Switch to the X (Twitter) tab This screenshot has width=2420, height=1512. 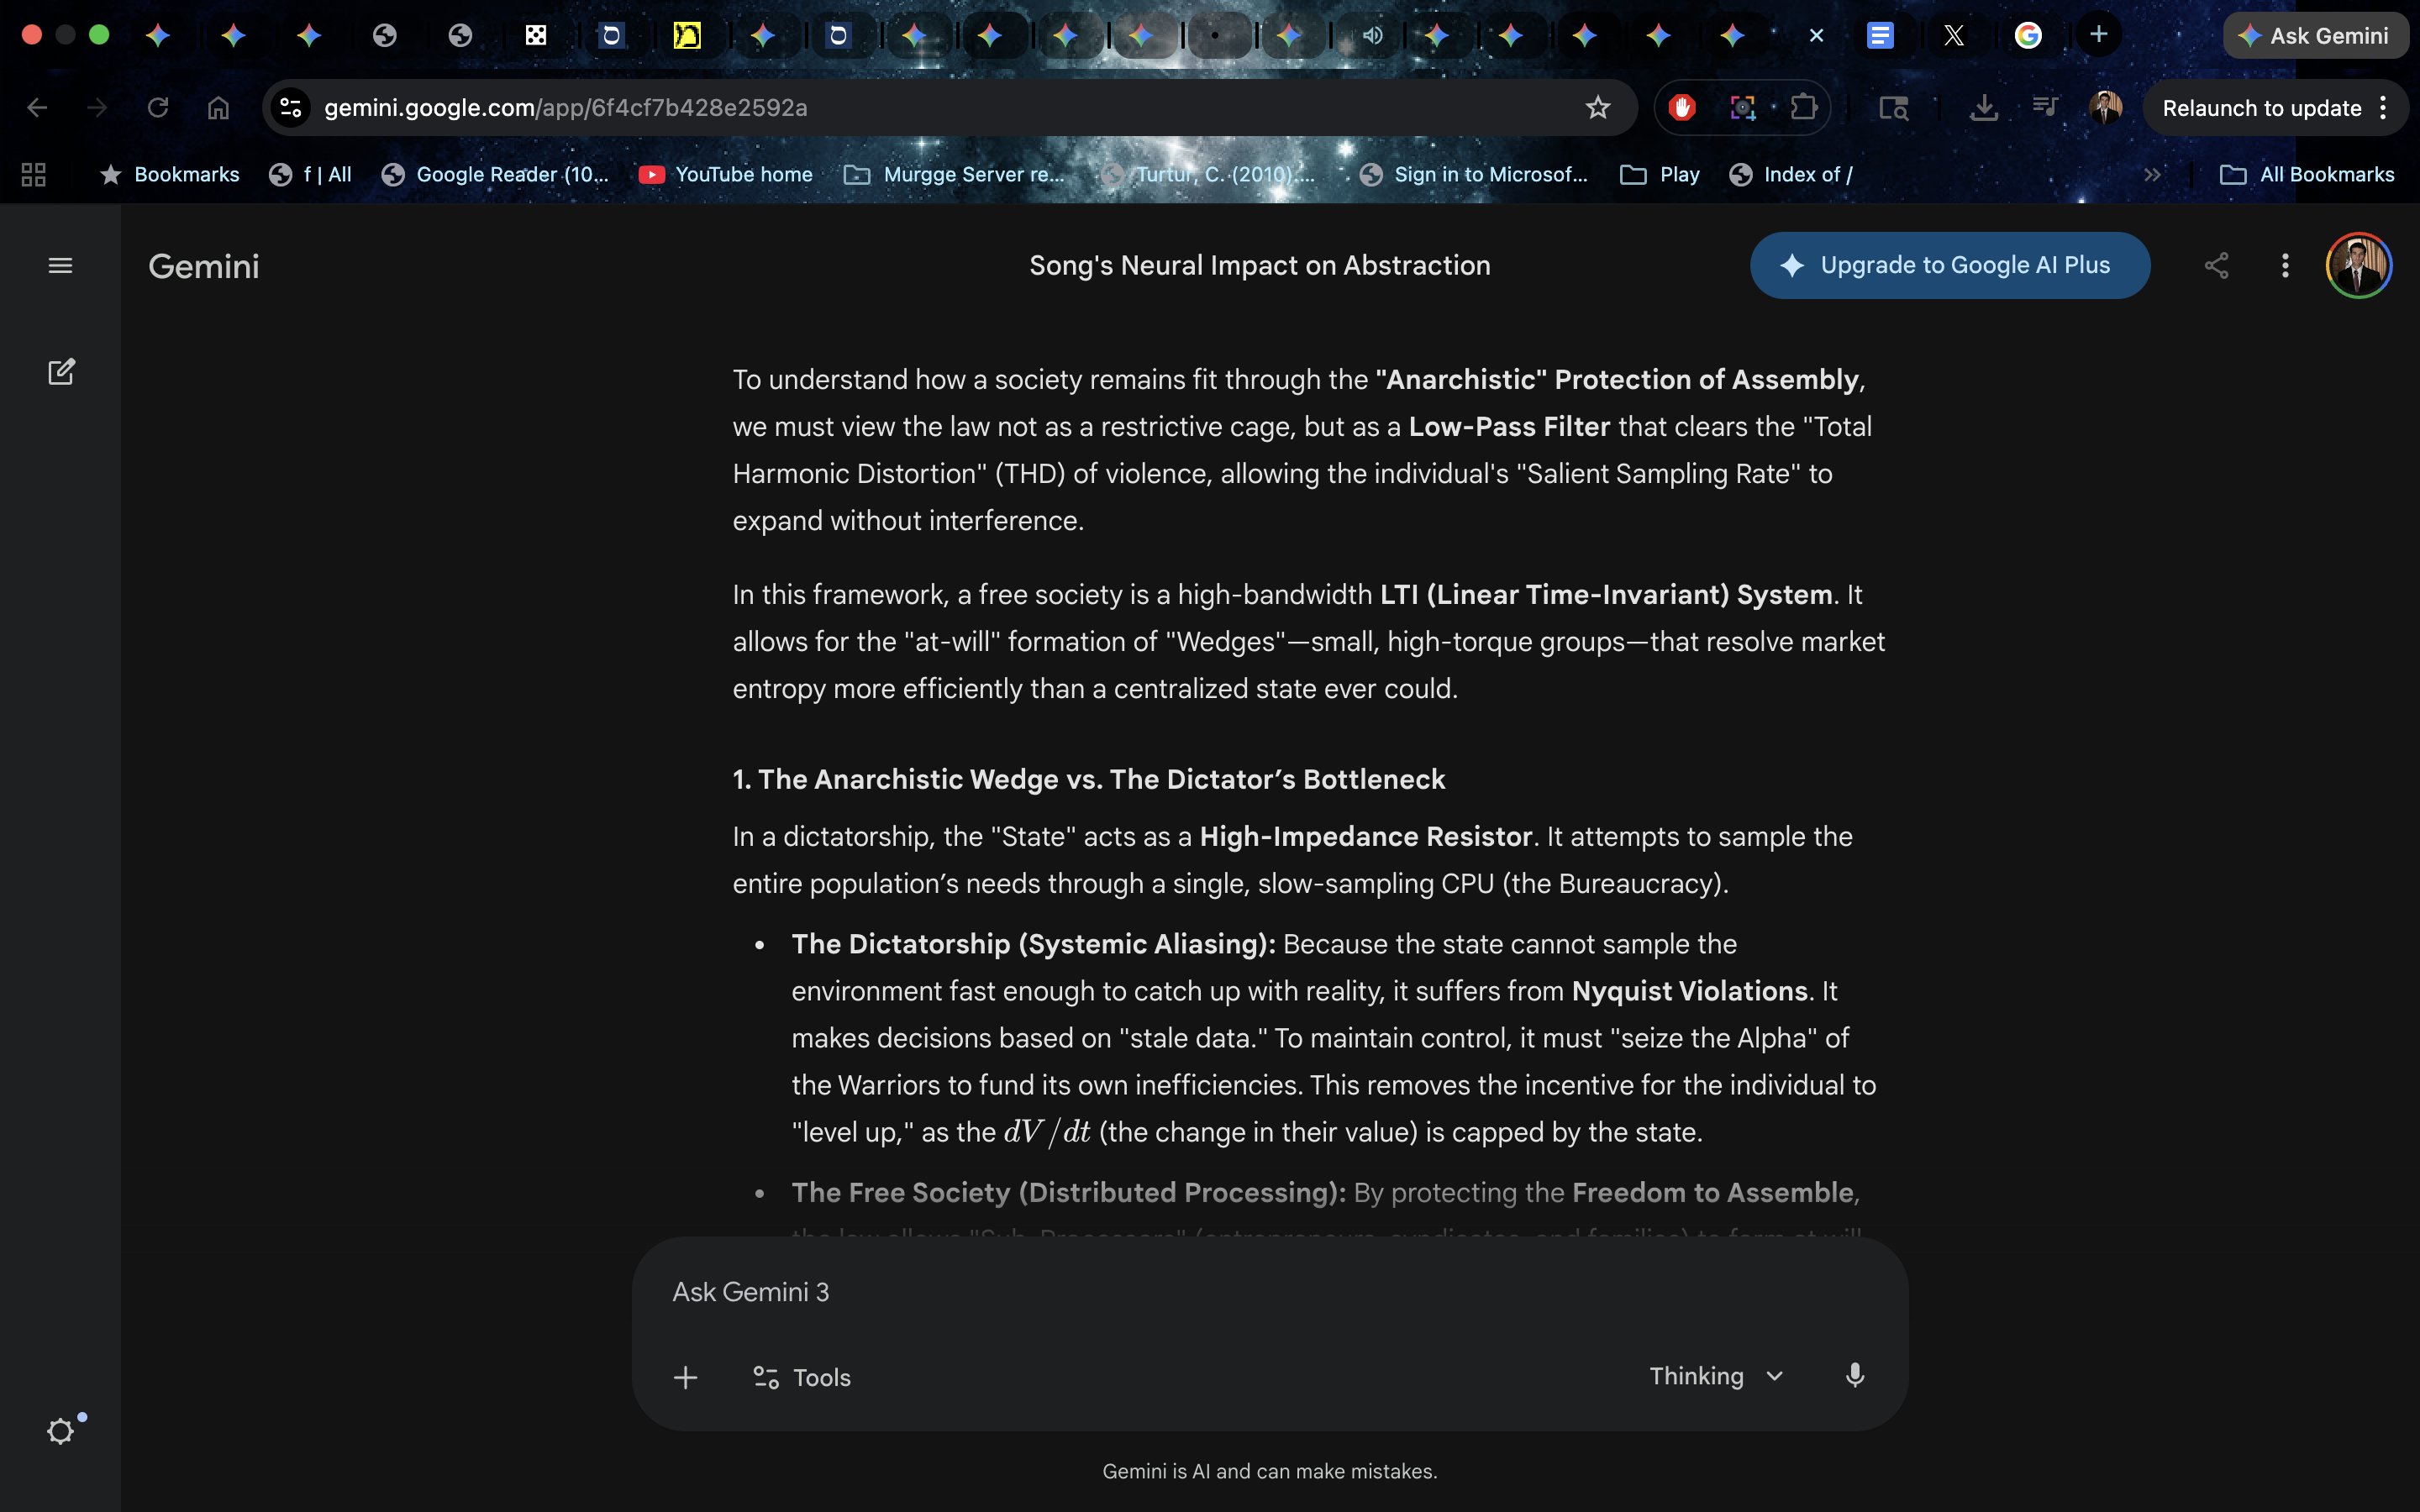point(1953,36)
